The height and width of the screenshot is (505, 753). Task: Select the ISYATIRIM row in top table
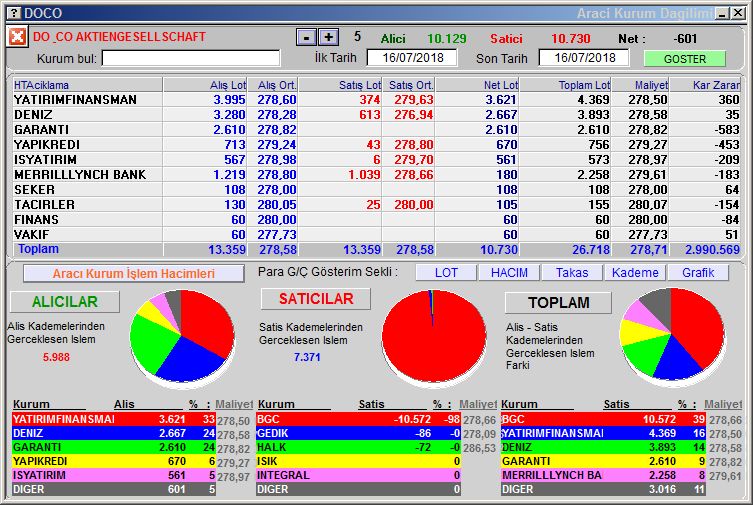click(x=376, y=159)
